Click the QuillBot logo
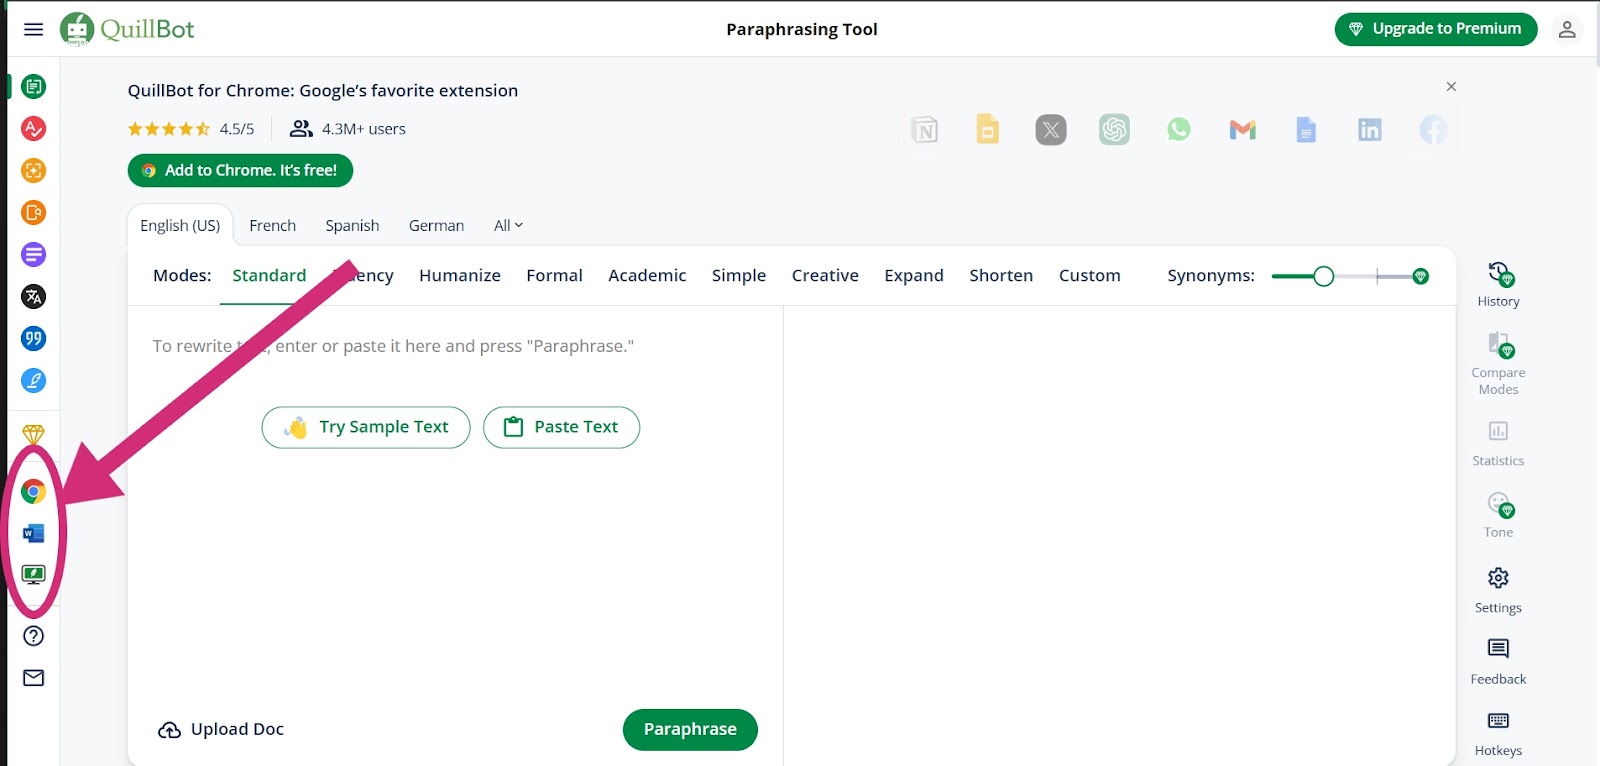The height and width of the screenshot is (766, 1600). pyautogui.click(x=127, y=29)
